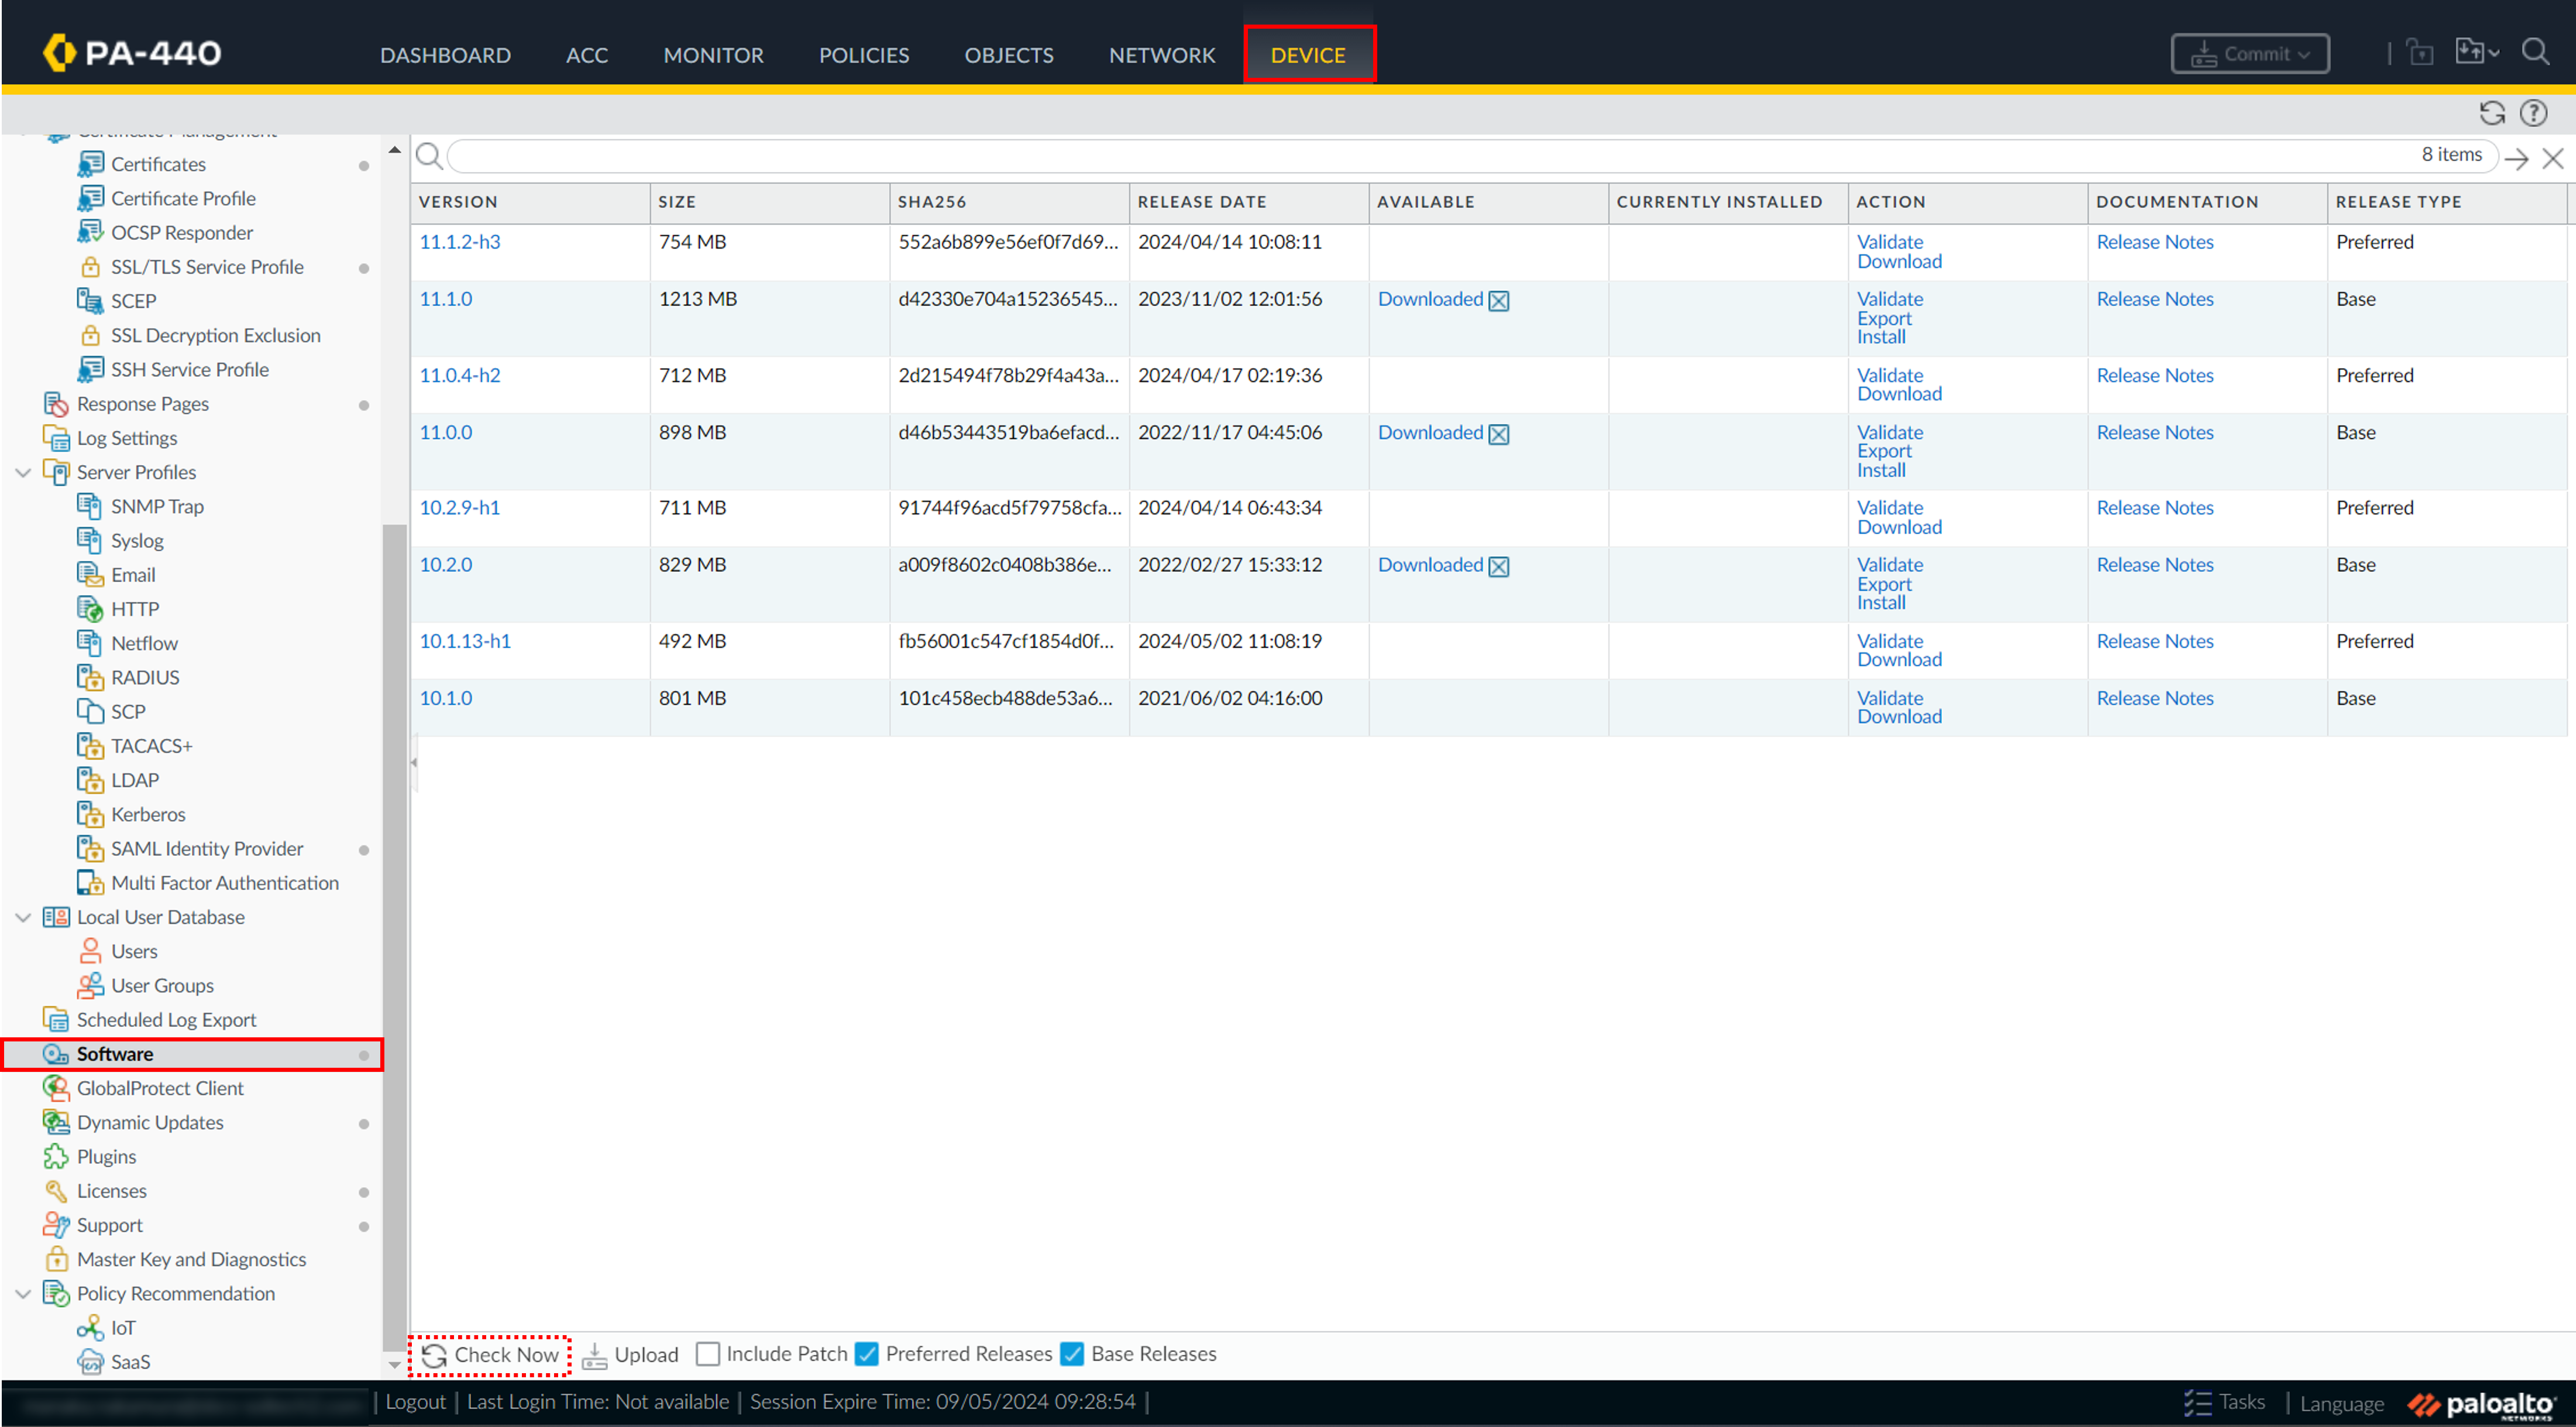Image resolution: width=2576 pixels, height=1427 pixels.
Task: Click the Support icon
Action: pos(56,1225)
